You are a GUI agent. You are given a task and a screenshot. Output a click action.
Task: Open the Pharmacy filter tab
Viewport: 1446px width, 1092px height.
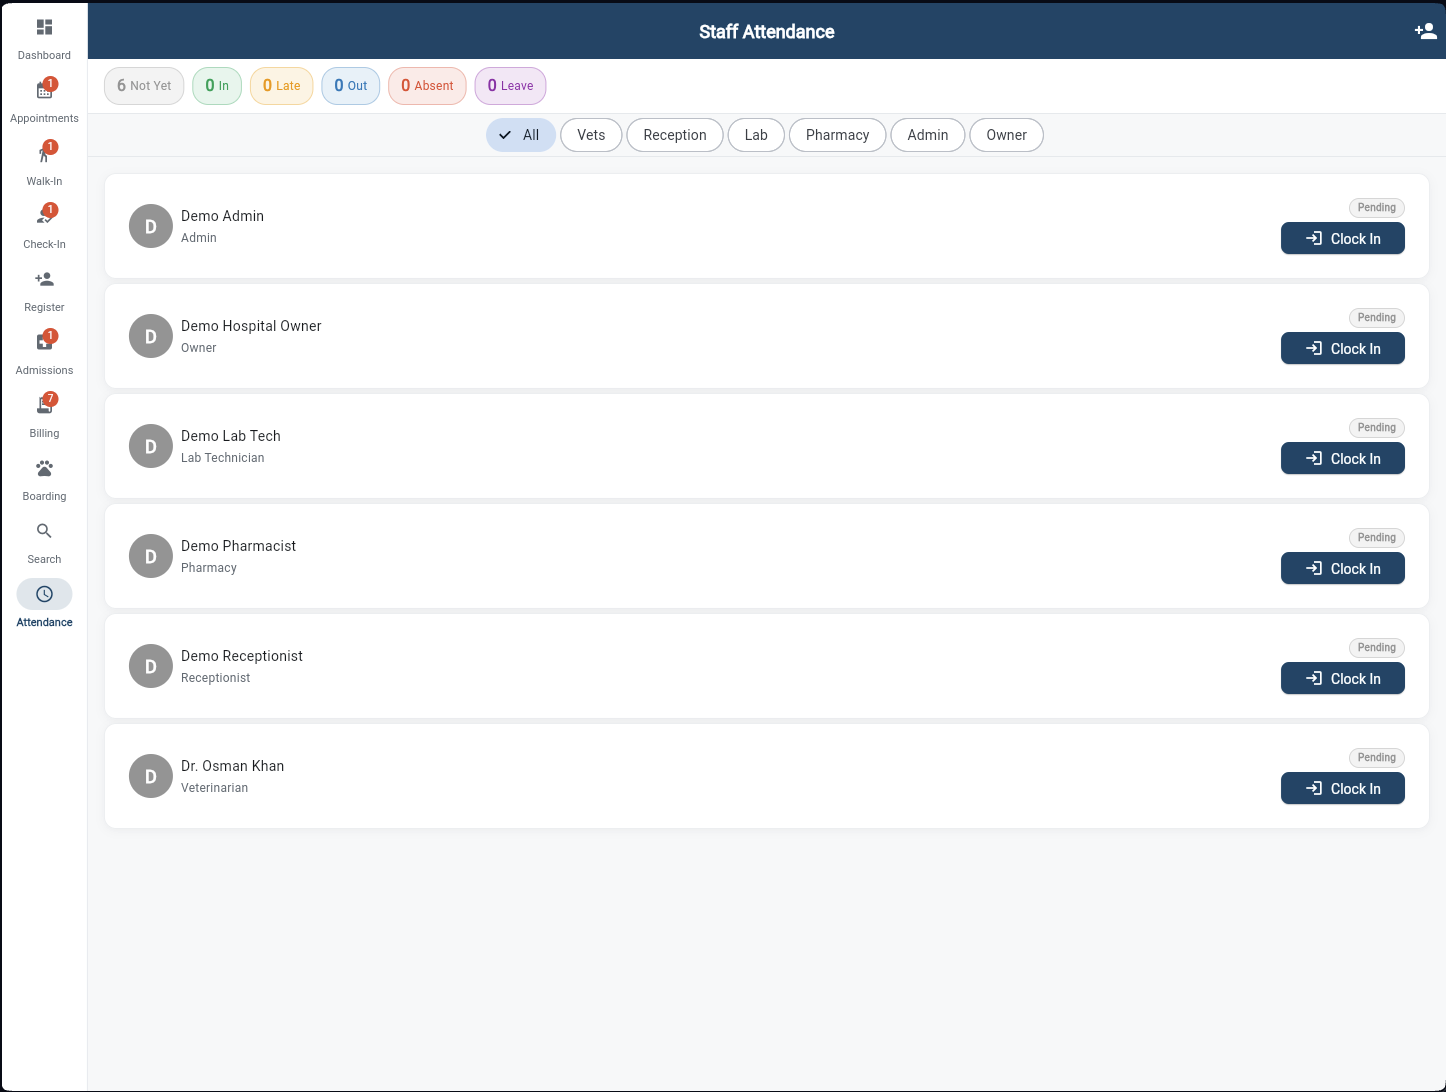[837, 135]
